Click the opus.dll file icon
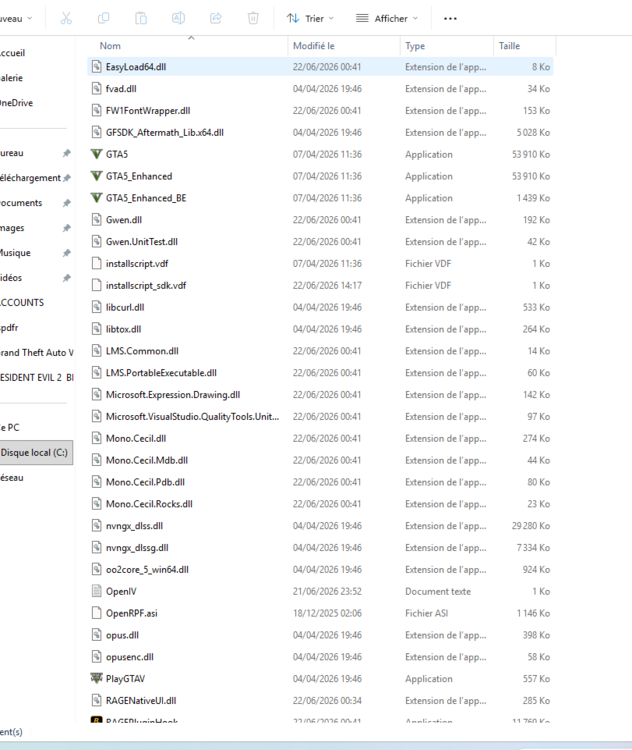 click(96, 635)
